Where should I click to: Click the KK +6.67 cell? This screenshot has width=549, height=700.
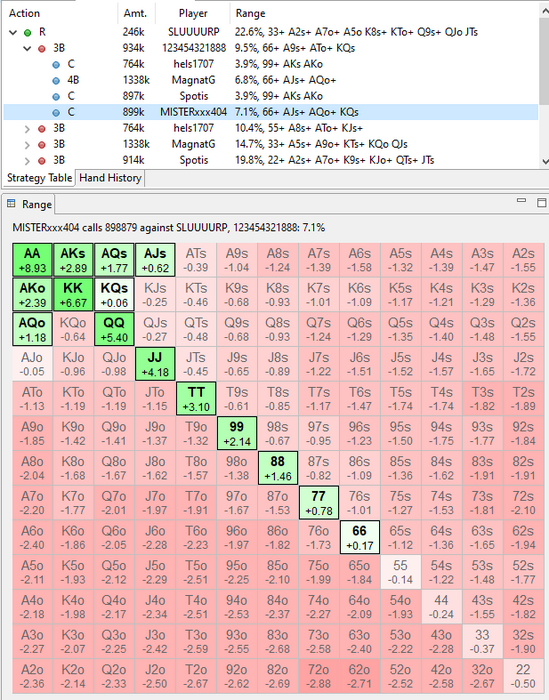click(x=73, y=295)
